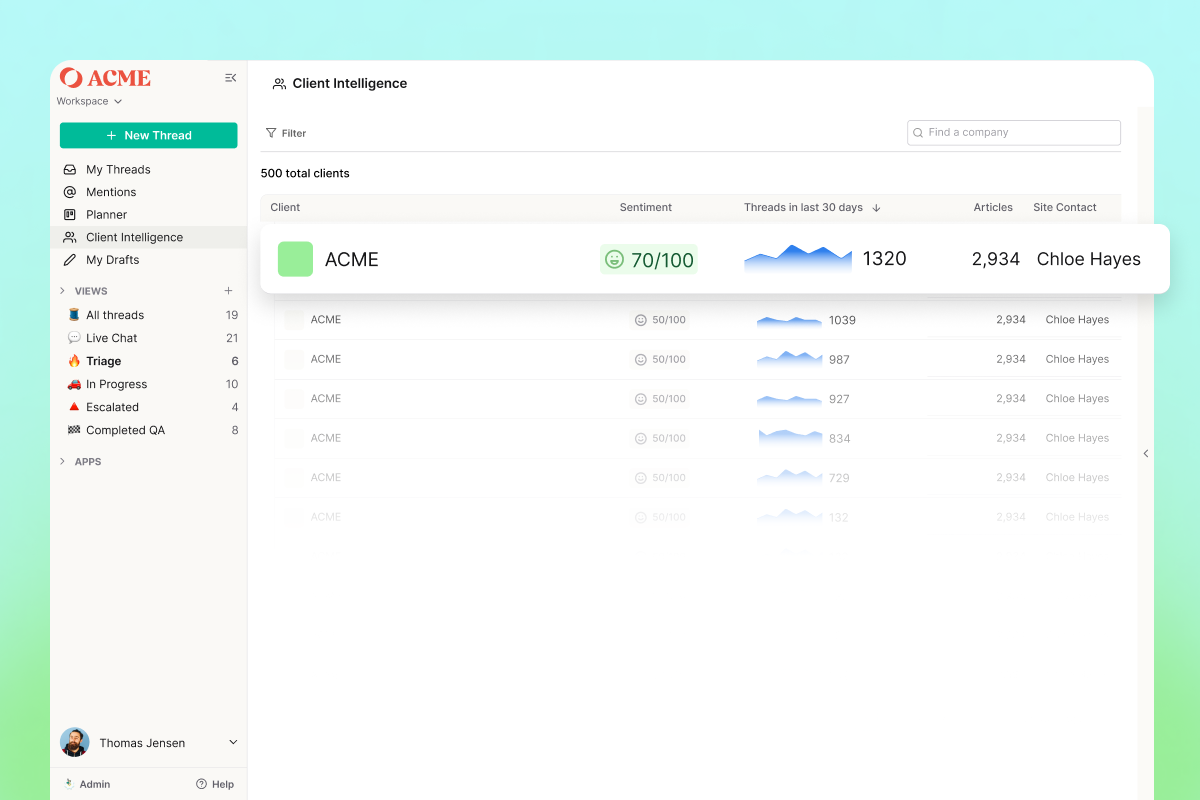
Task: Click the sort arrow on Threads column
Action: [x=876, y=208]
